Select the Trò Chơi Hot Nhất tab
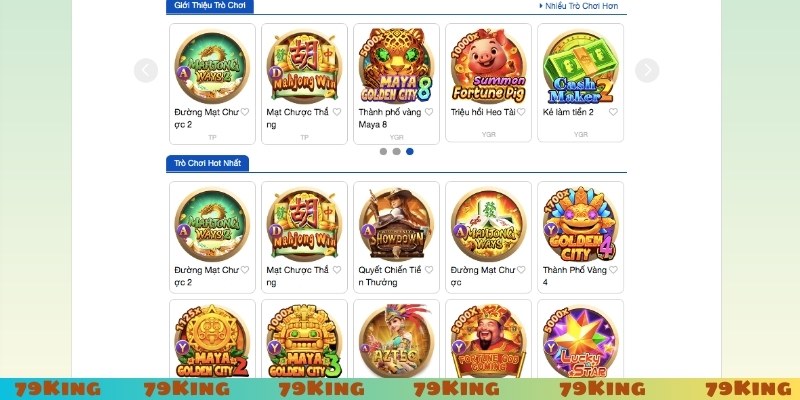This screenshot has height=400, width=800. point(207,163)
